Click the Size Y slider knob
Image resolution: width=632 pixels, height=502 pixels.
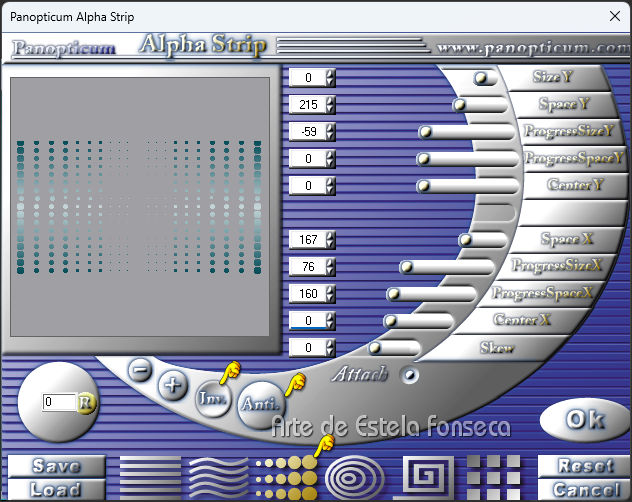click(481, 78)
